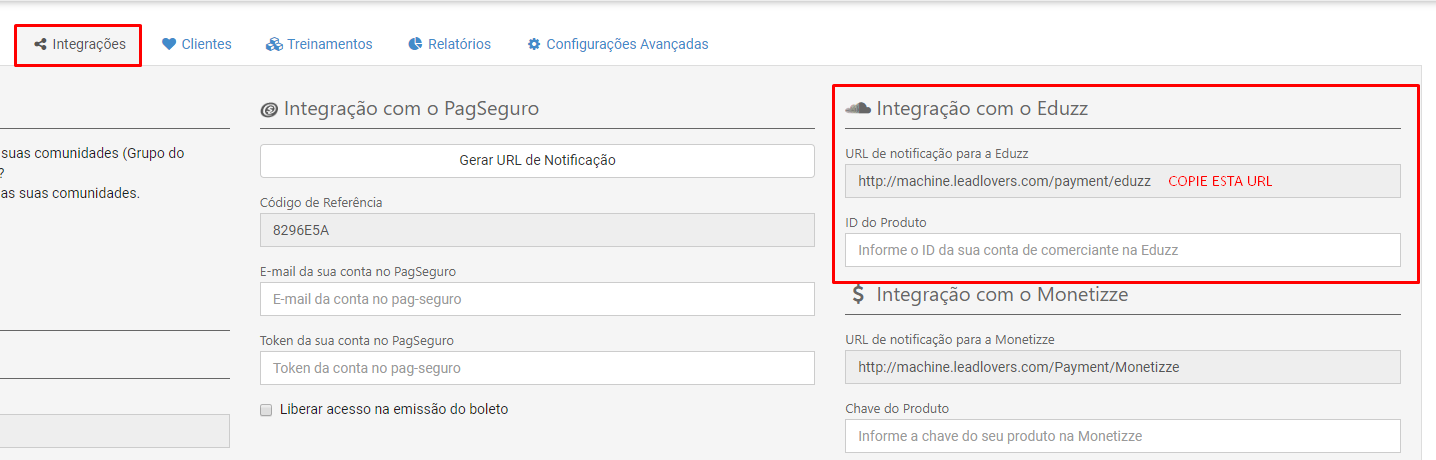The width and height of the screenshot is (1436, 460).
Task: Click 'E-mail da sua conta no PagSeguro' label
Action: (358, 271)
